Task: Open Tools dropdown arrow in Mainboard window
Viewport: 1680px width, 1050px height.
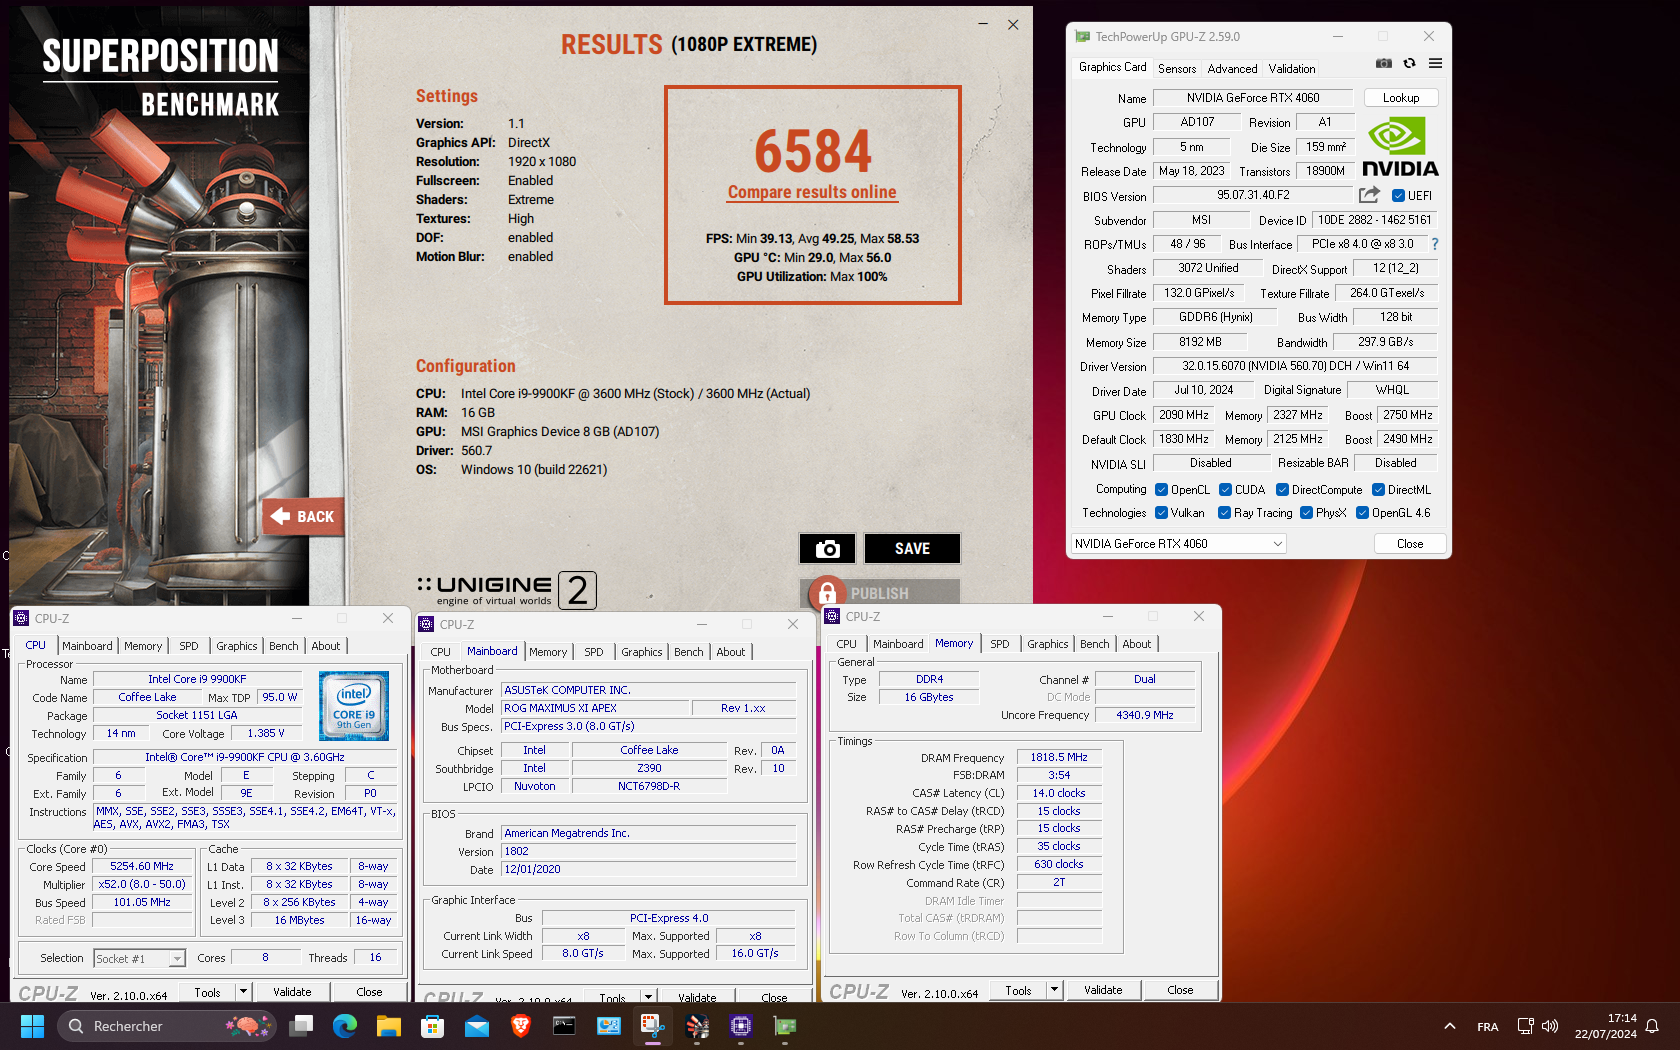Action: click(x=649, y=997)
